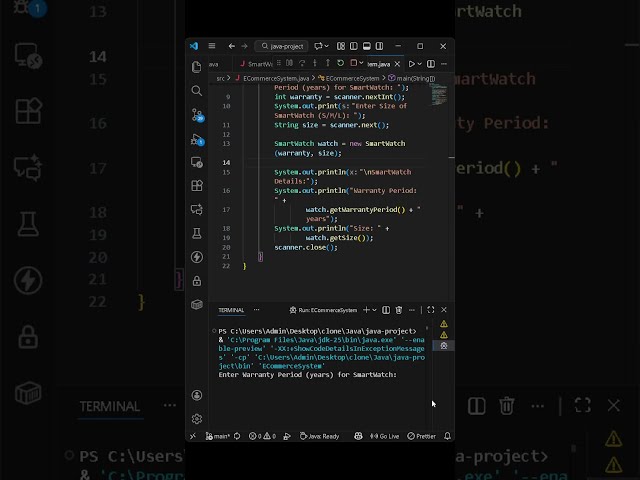The image size is (640, 480).
Task: Toggle the primary side bar
Action: click(x=353, y=46)
